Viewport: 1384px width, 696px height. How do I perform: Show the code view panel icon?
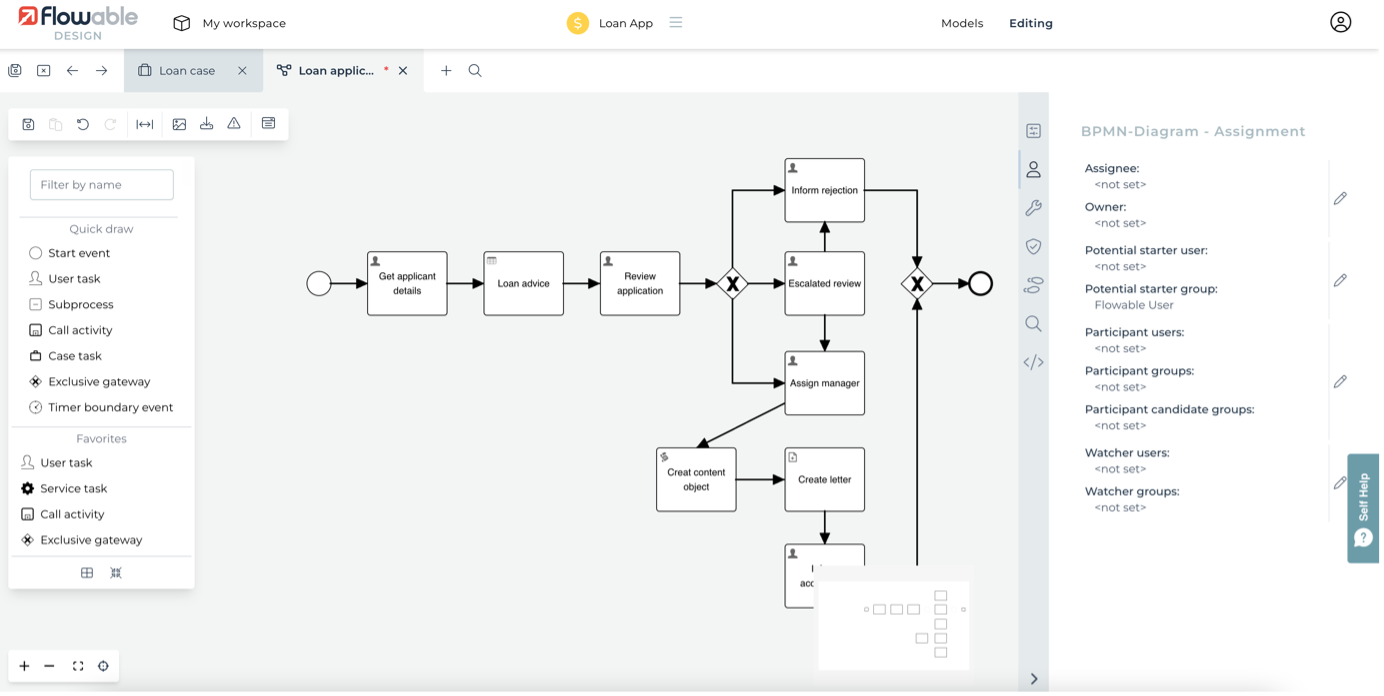[x=1033, y=362]
